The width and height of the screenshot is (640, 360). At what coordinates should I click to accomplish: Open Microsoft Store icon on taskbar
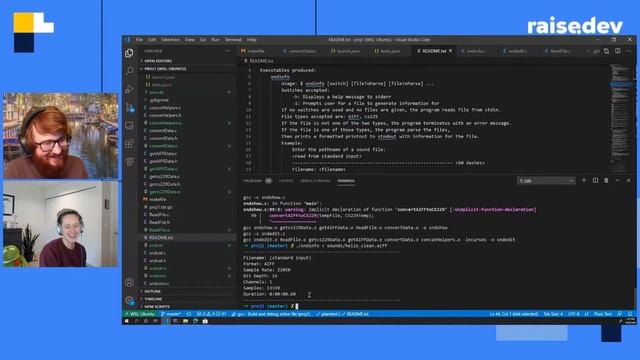click(205, 321)
